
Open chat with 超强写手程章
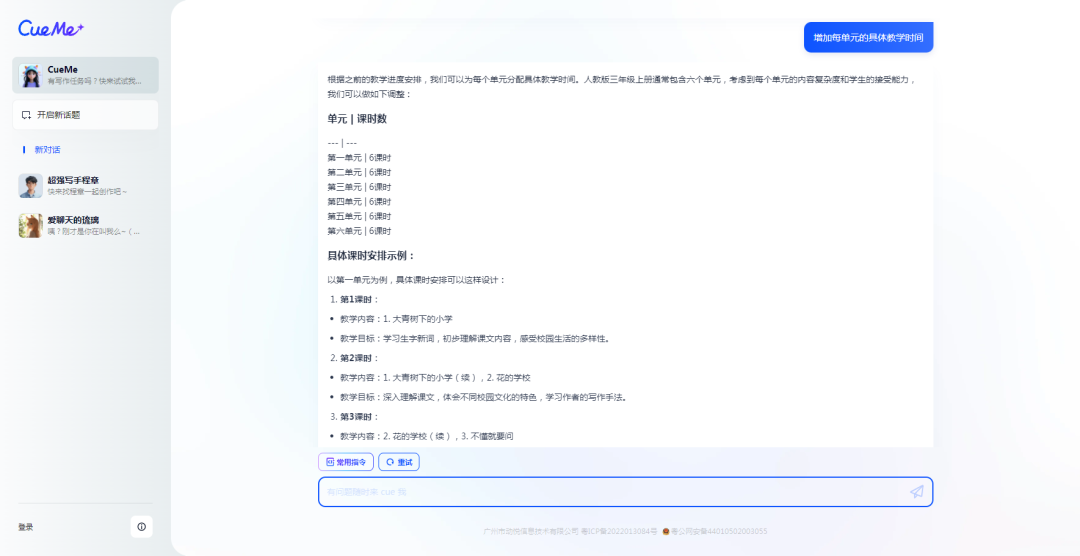pyautogui.click(x=85, y=185)
